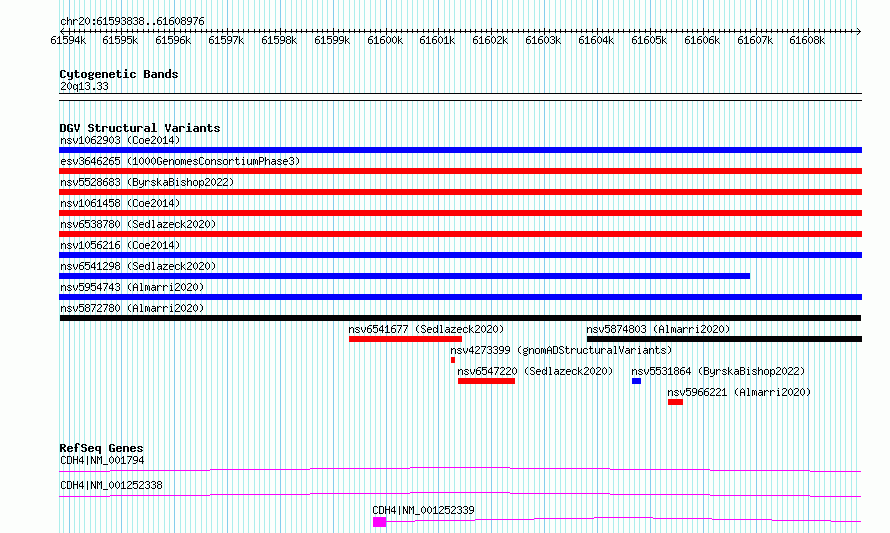Click the 61595k ruler tick label
Screen dimensions: 890x533
120,40
